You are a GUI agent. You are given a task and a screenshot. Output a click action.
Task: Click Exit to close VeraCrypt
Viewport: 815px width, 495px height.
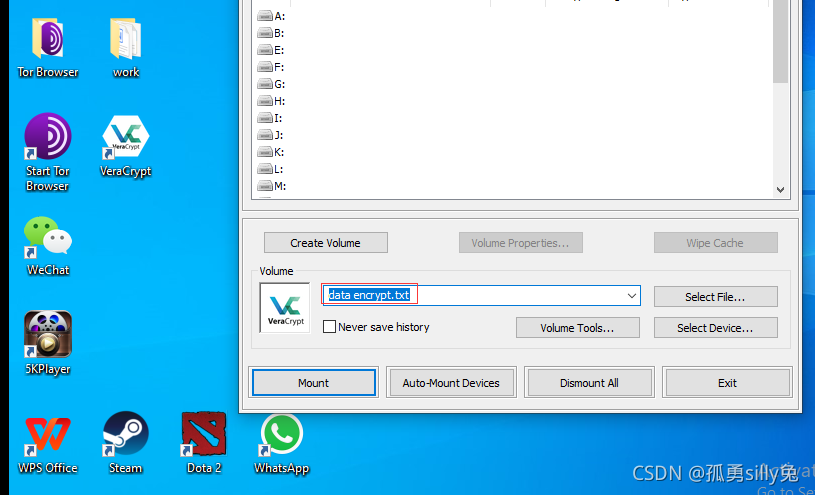(x=727, y=383)
